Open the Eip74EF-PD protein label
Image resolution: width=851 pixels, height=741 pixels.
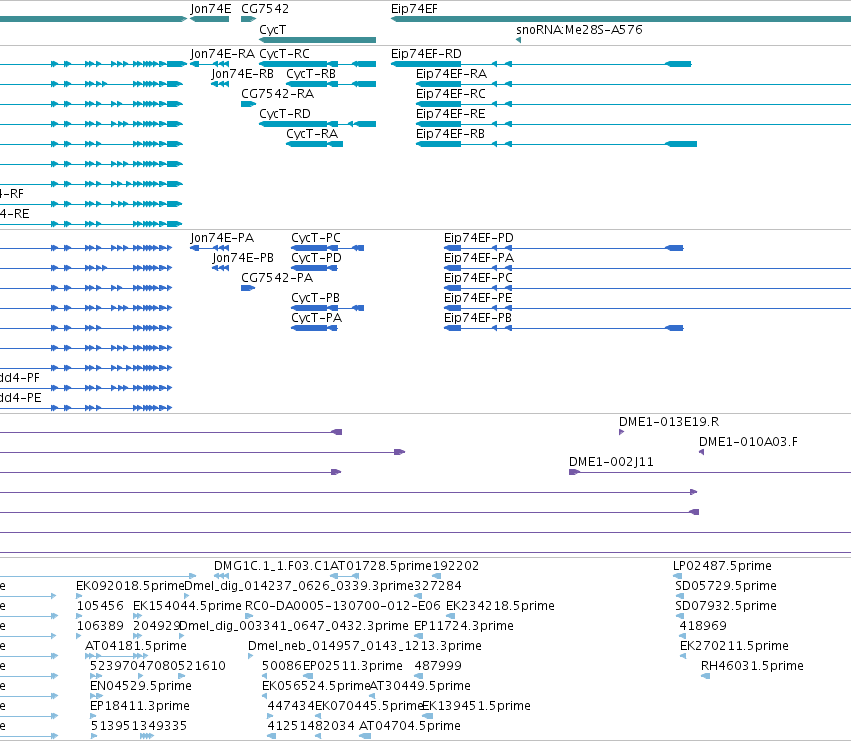pyautogui.click(x=479, y=238)
